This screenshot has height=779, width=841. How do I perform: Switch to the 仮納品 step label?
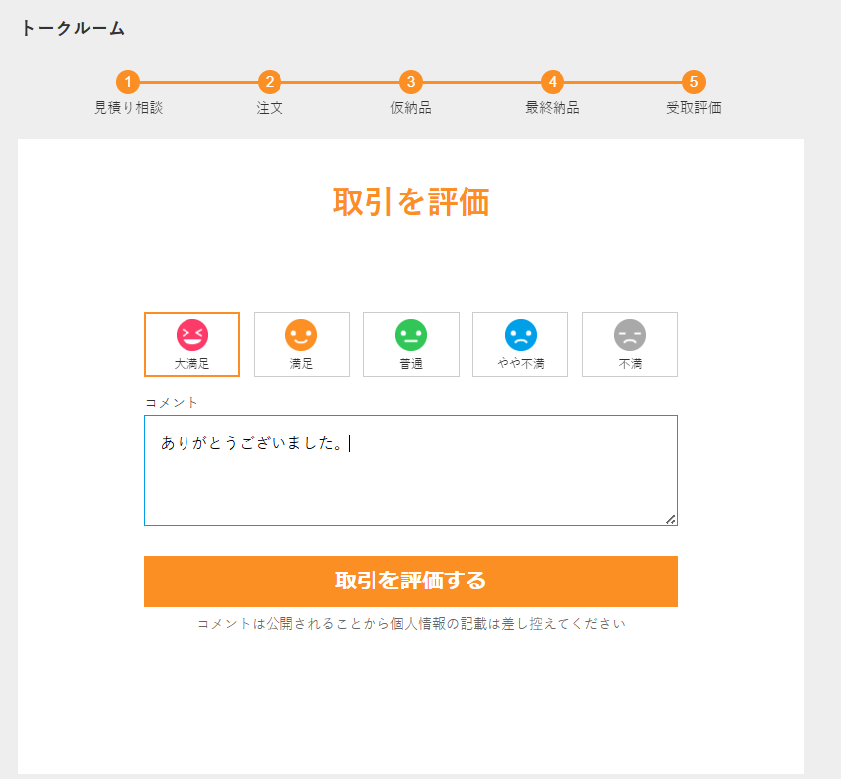410,108
